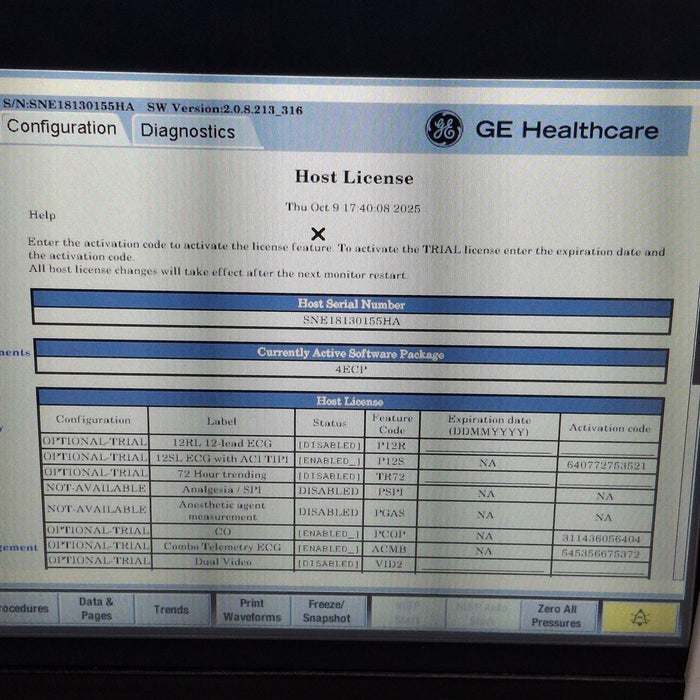Screen dimensions: 700x700
Task: Click feature code PCOP
Action: click(x=390, y=534)
